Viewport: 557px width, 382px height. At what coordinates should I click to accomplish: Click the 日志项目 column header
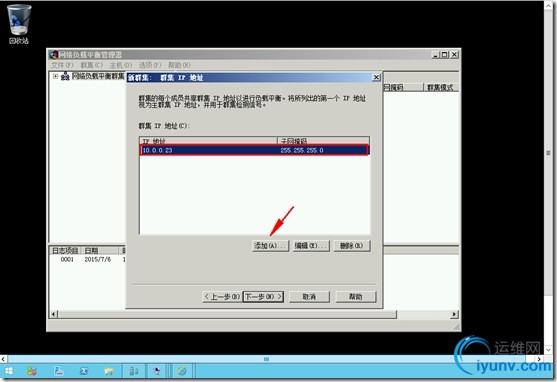pyautogui.click(x=65, y=251)
